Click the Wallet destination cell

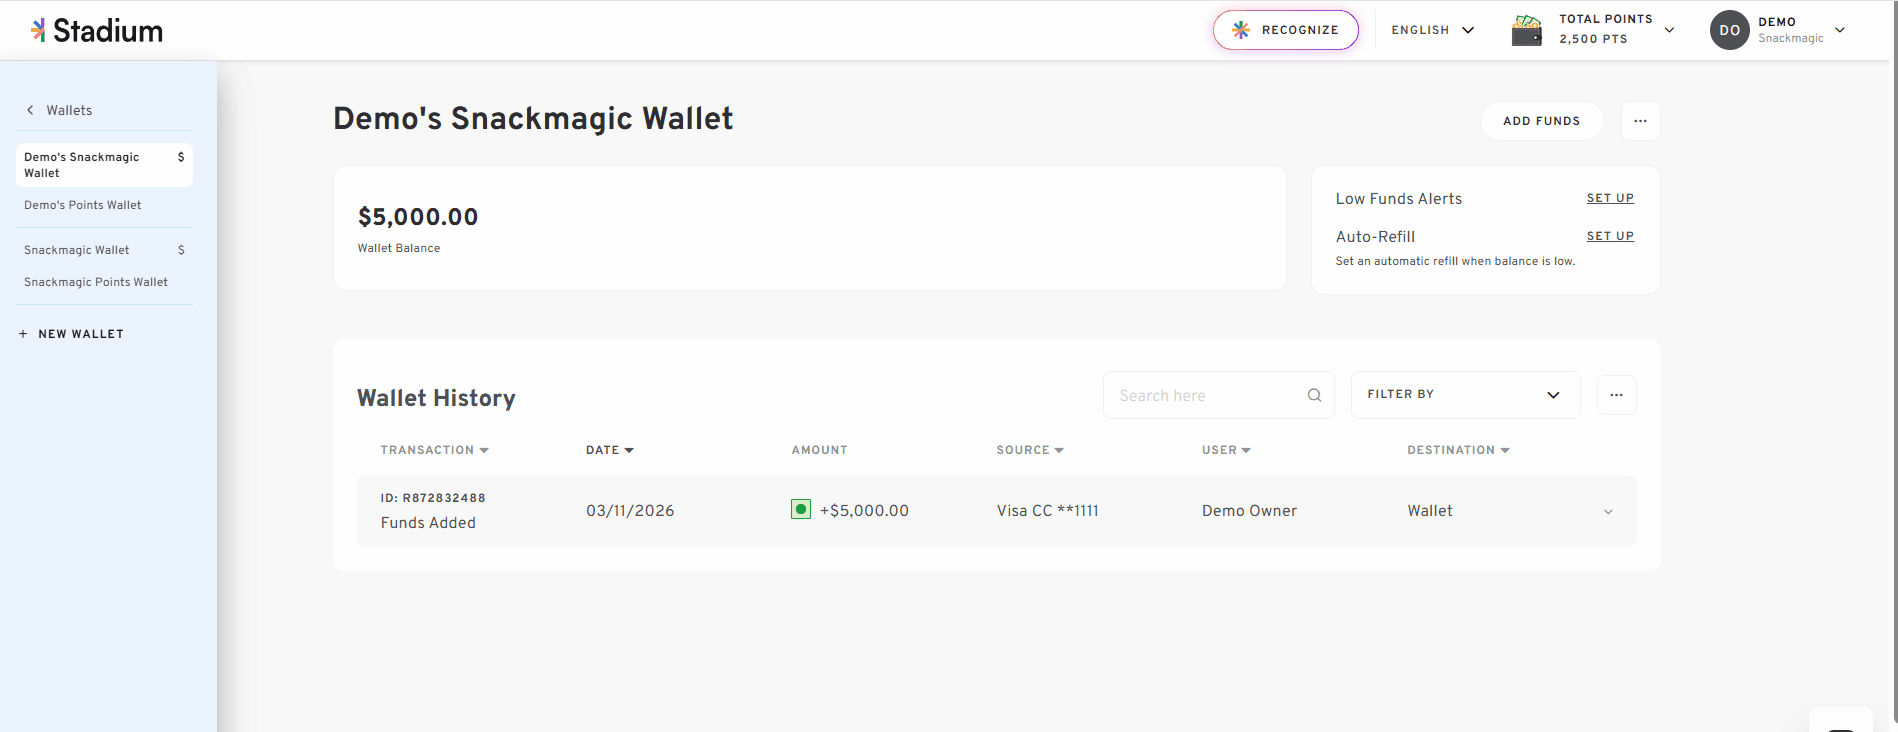click(x=1430, y=511)
